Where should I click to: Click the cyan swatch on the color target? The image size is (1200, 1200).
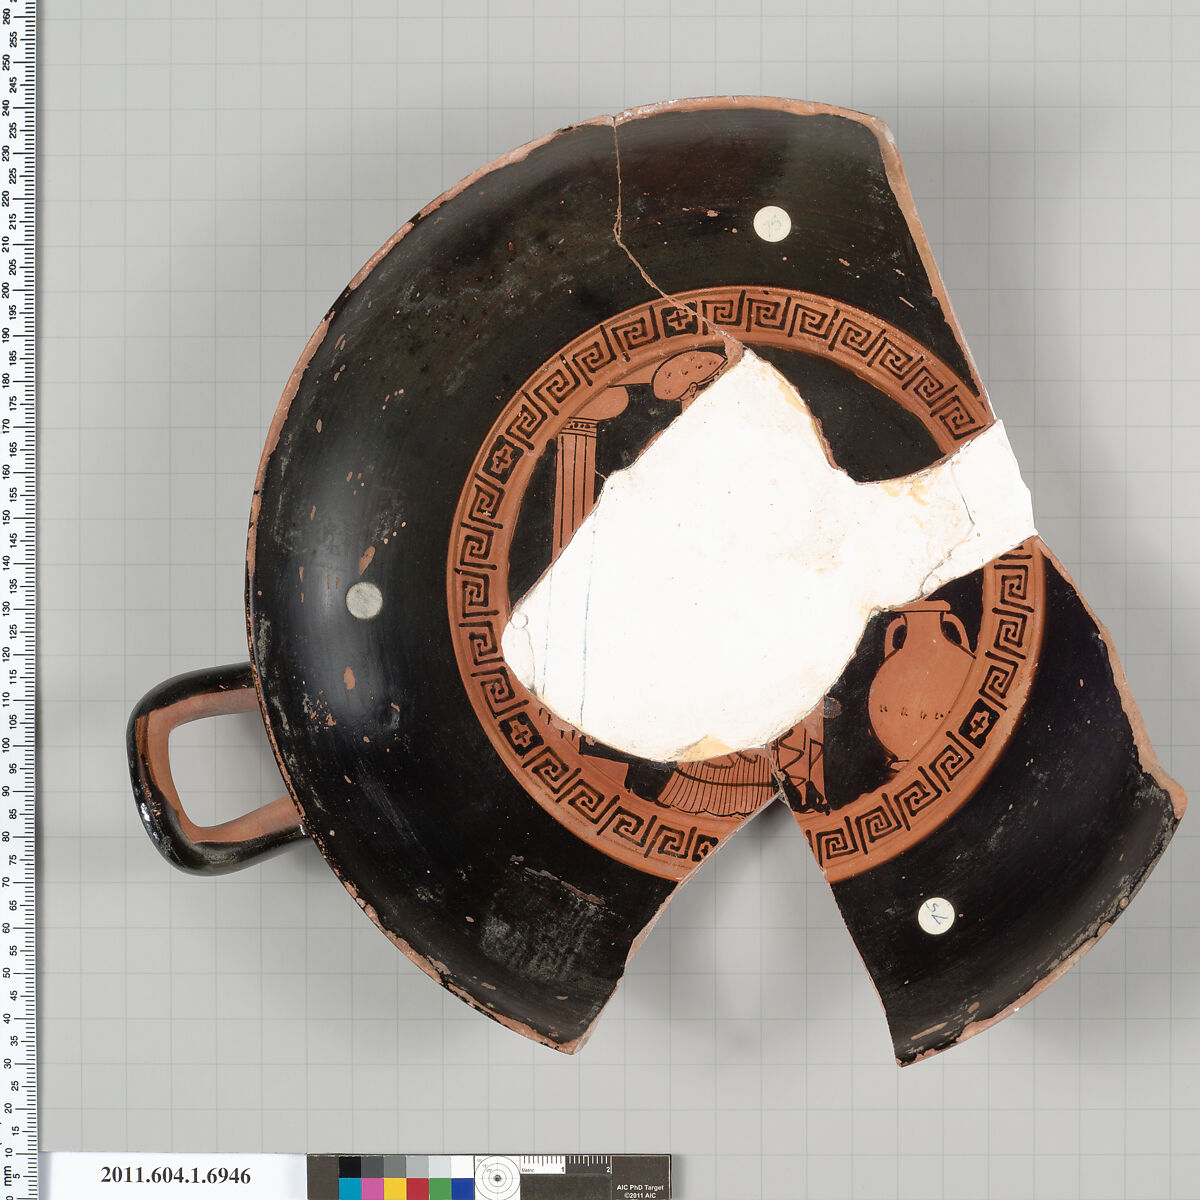(x=350, y=1188)
